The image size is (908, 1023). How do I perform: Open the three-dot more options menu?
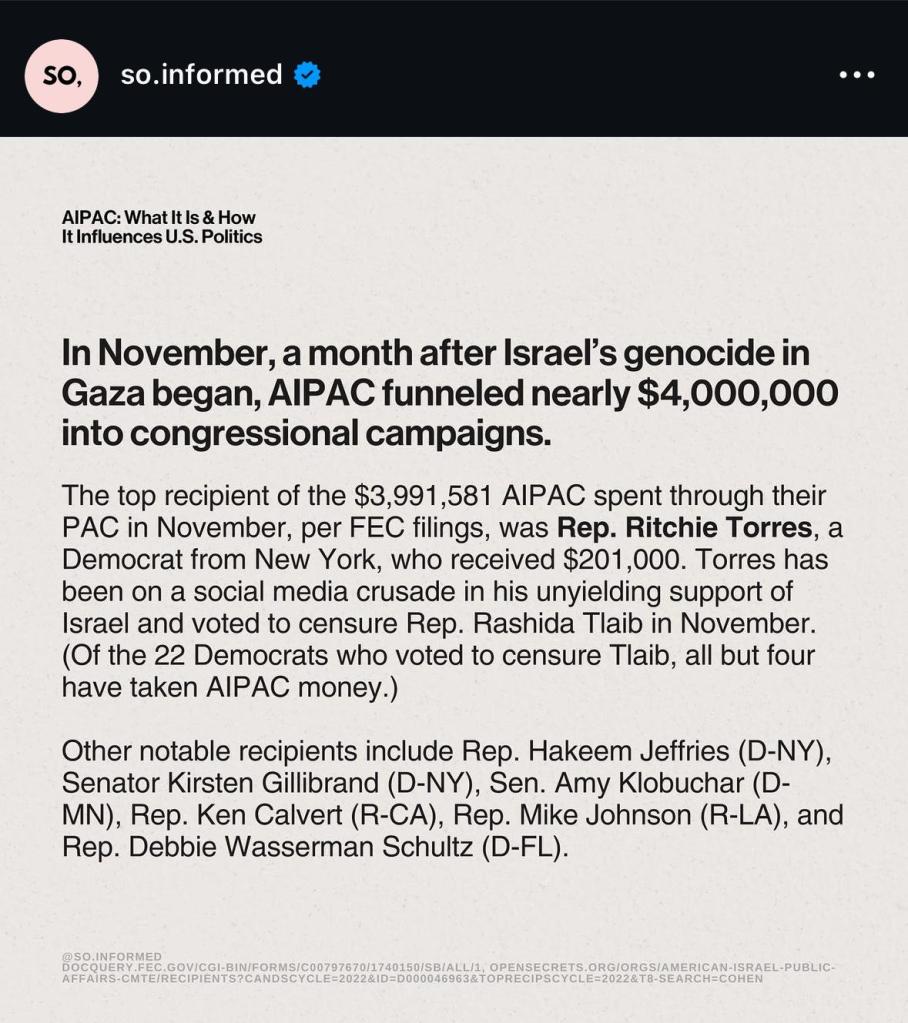[x=857, y=75]
